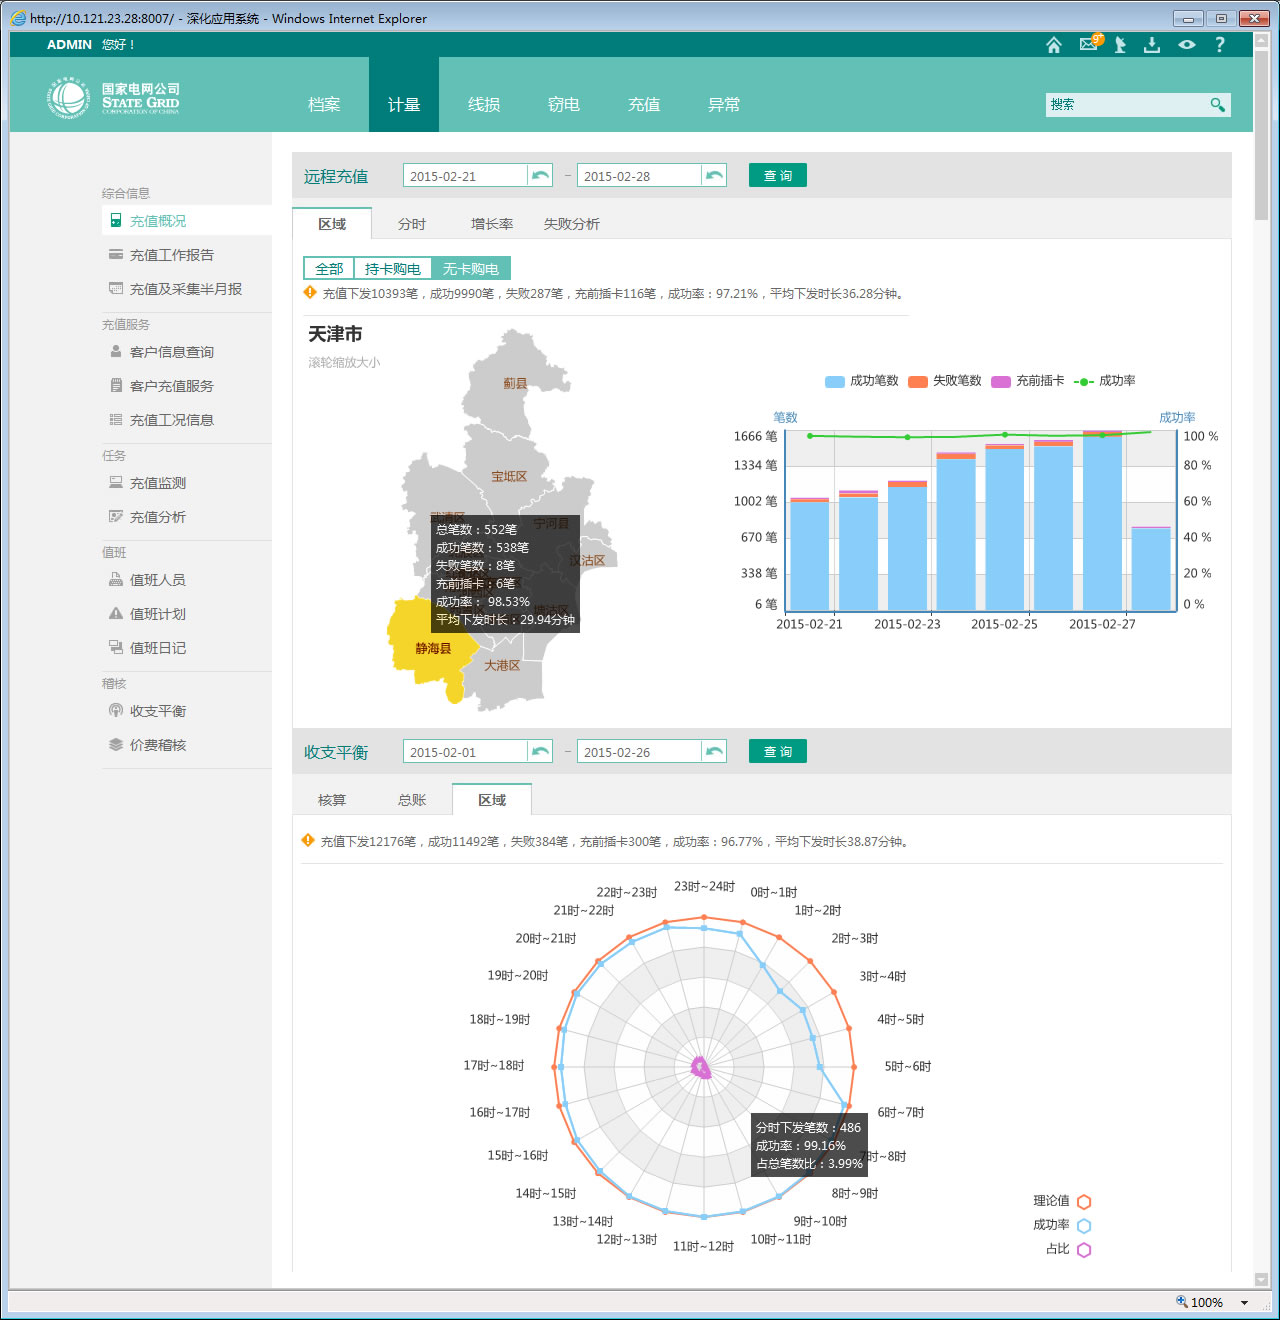Open the help question mark icon

1219,45
